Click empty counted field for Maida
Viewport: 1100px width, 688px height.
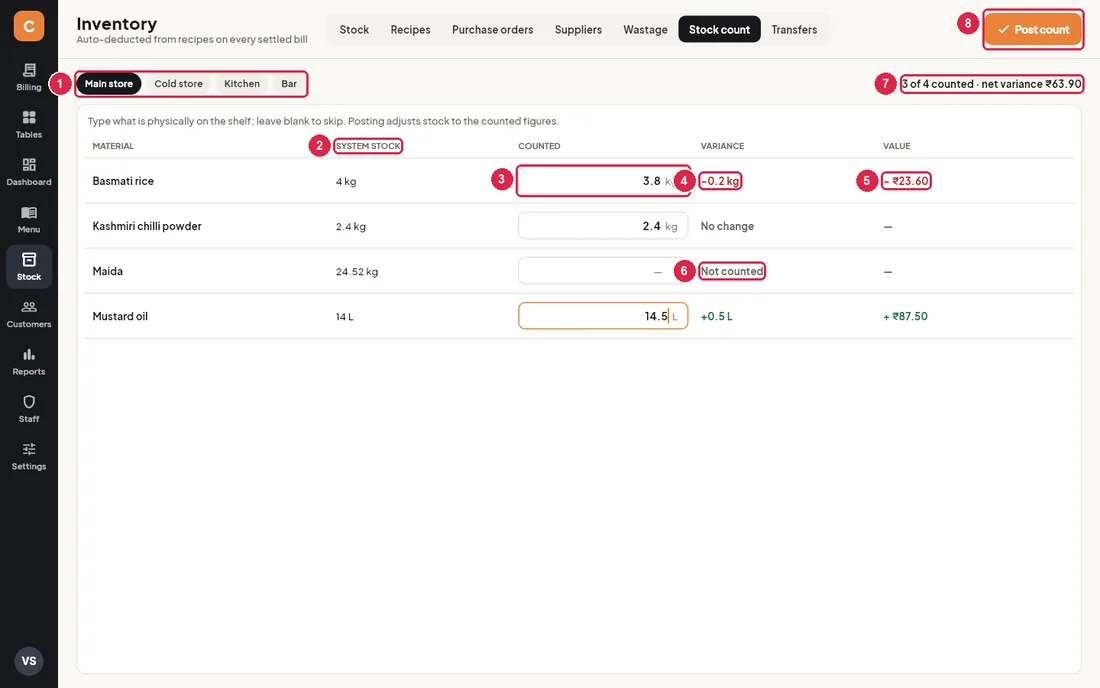603,271
